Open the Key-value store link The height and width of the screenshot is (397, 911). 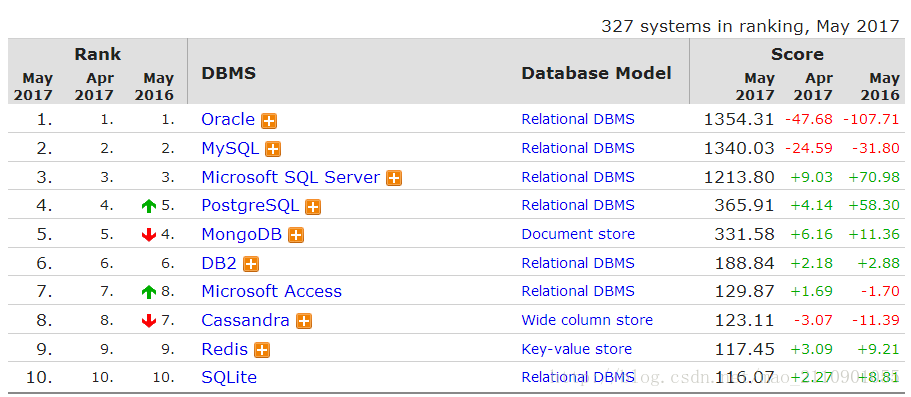click(x=576, y=349)
